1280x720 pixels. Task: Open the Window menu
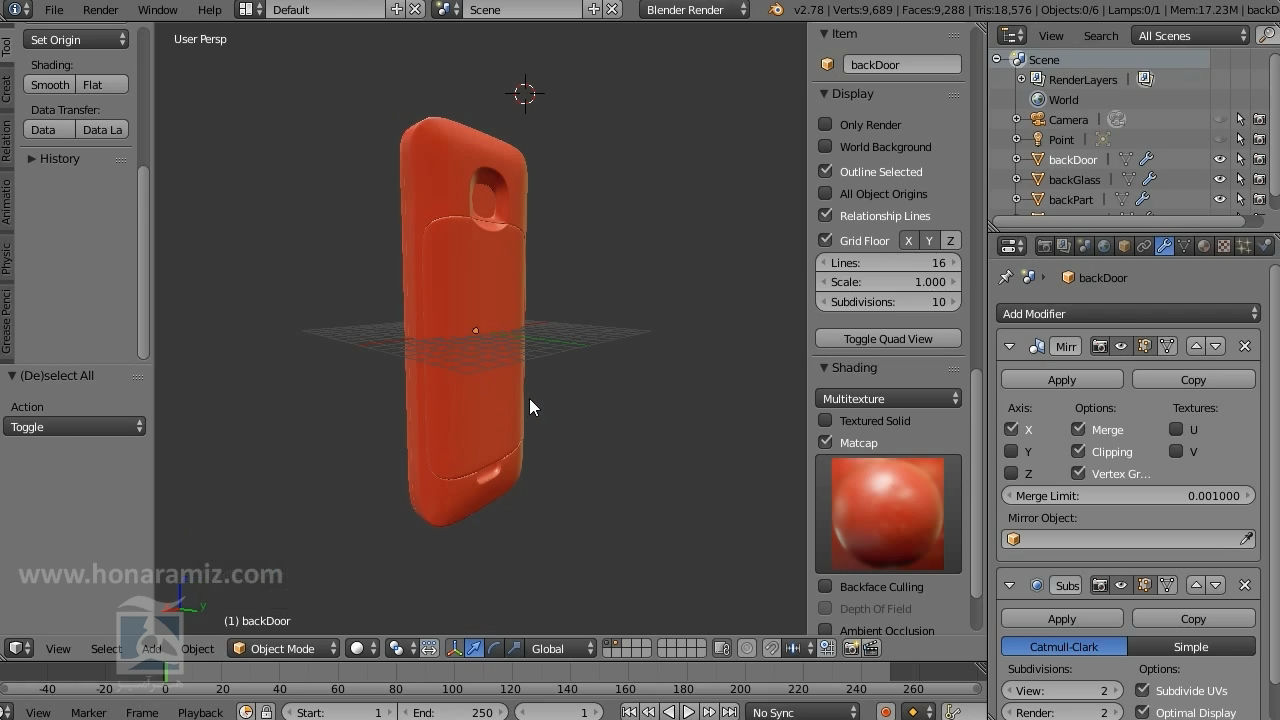point(157,9)
